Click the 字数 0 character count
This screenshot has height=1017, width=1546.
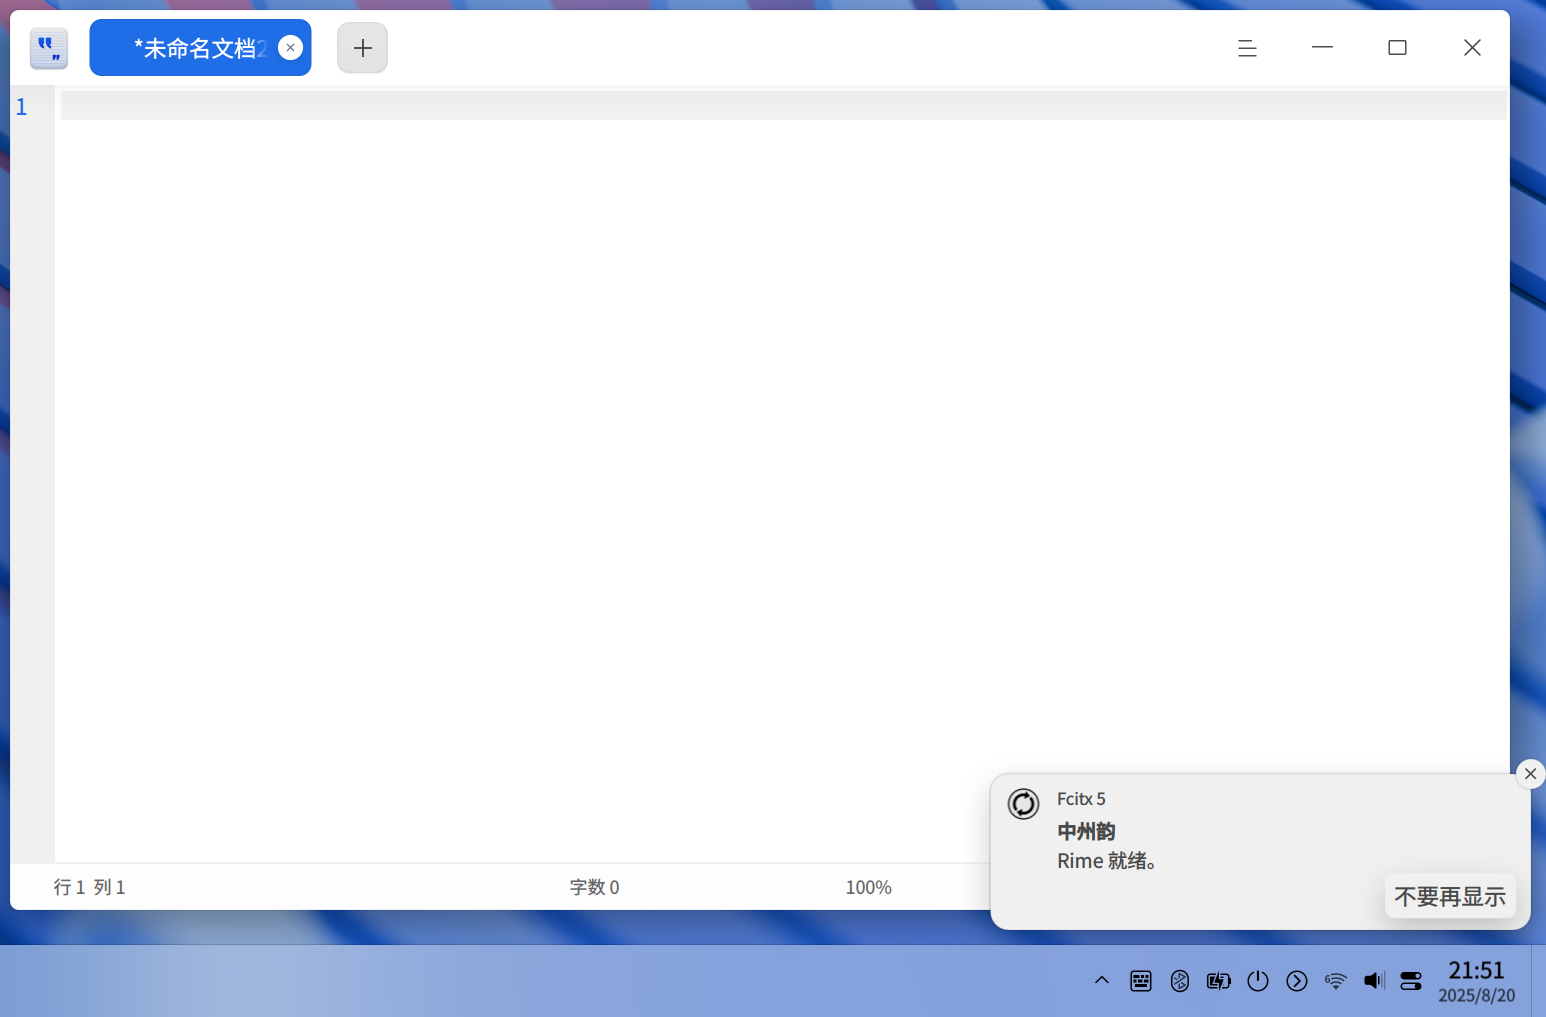(x=594, y=887)
